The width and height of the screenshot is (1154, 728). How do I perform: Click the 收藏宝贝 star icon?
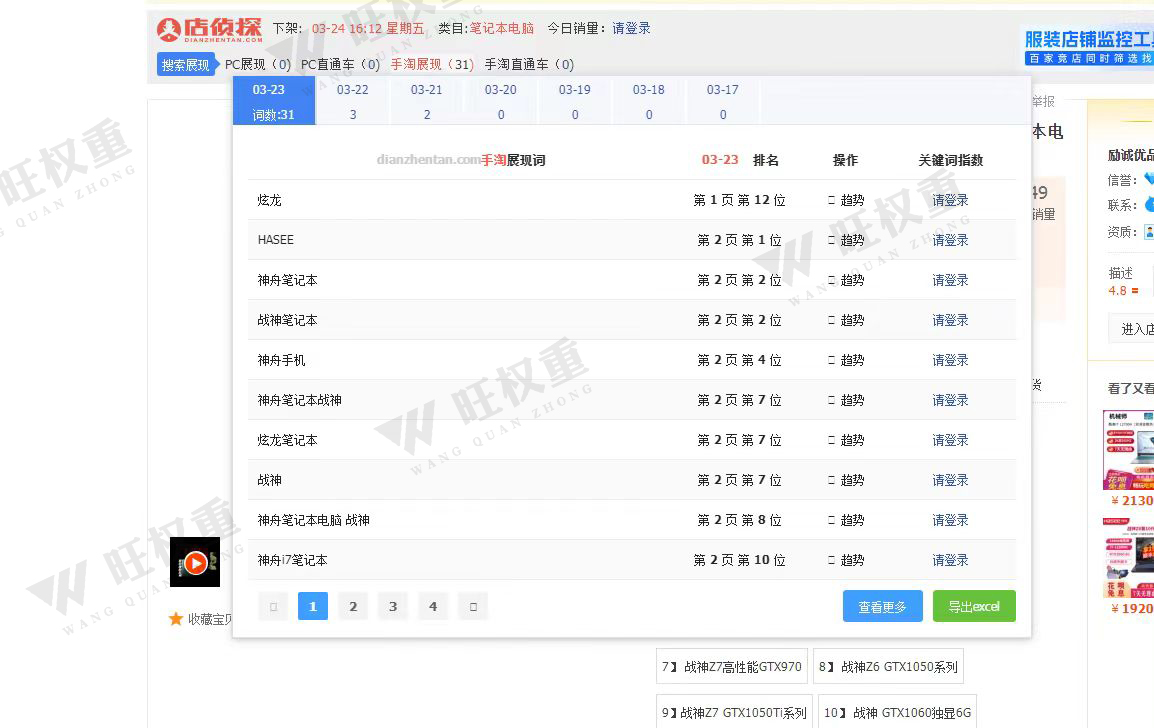[175, 619]
